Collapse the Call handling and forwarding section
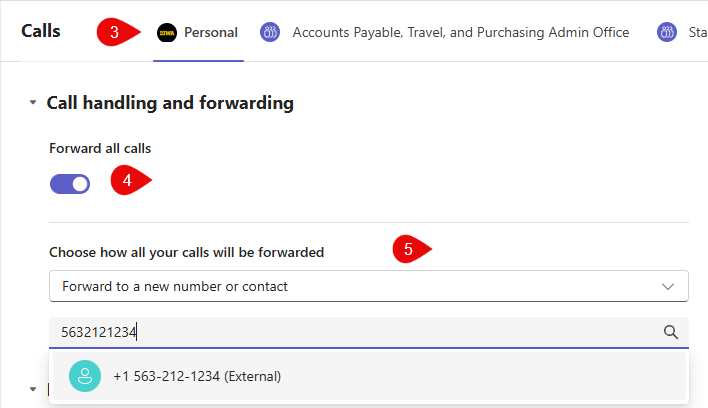The image size is (708, 408). 33,103
